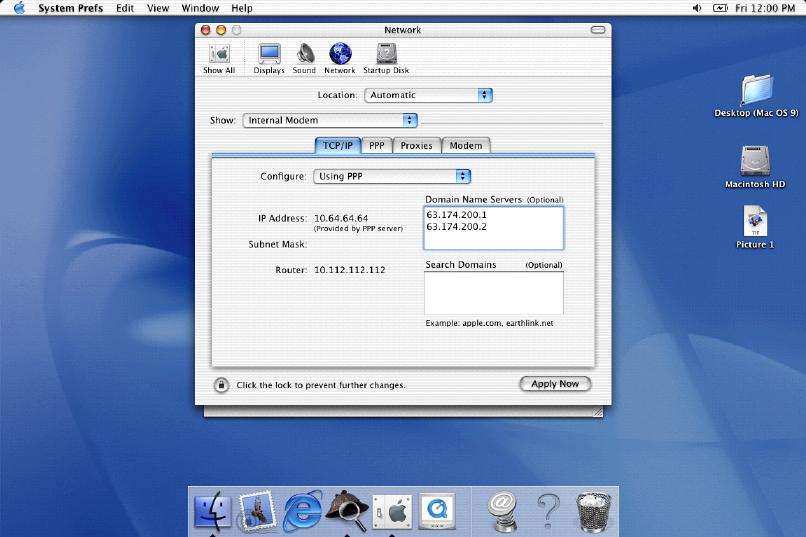Launch Internet Explorer from the Dock
Screen dimensions: 806x537
point(303,511)
